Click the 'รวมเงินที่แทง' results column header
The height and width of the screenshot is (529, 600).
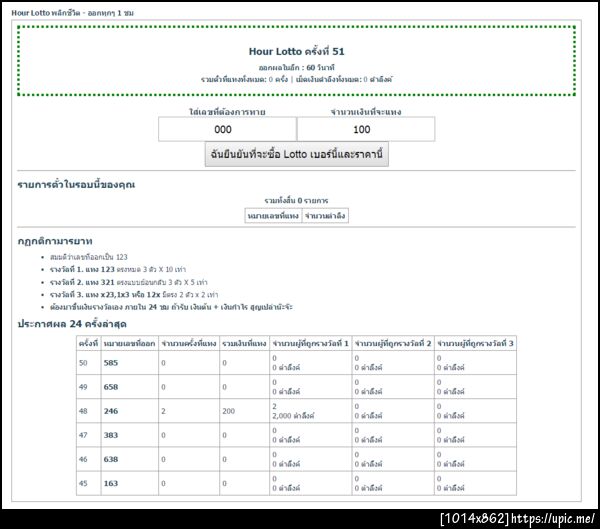pyautogui.click(x=244, y=343)
